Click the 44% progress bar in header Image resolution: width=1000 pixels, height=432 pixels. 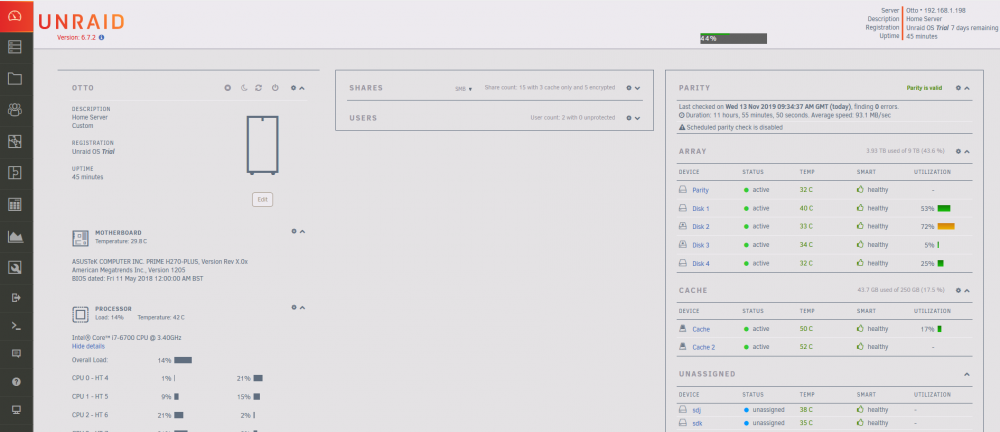point(733,39)
